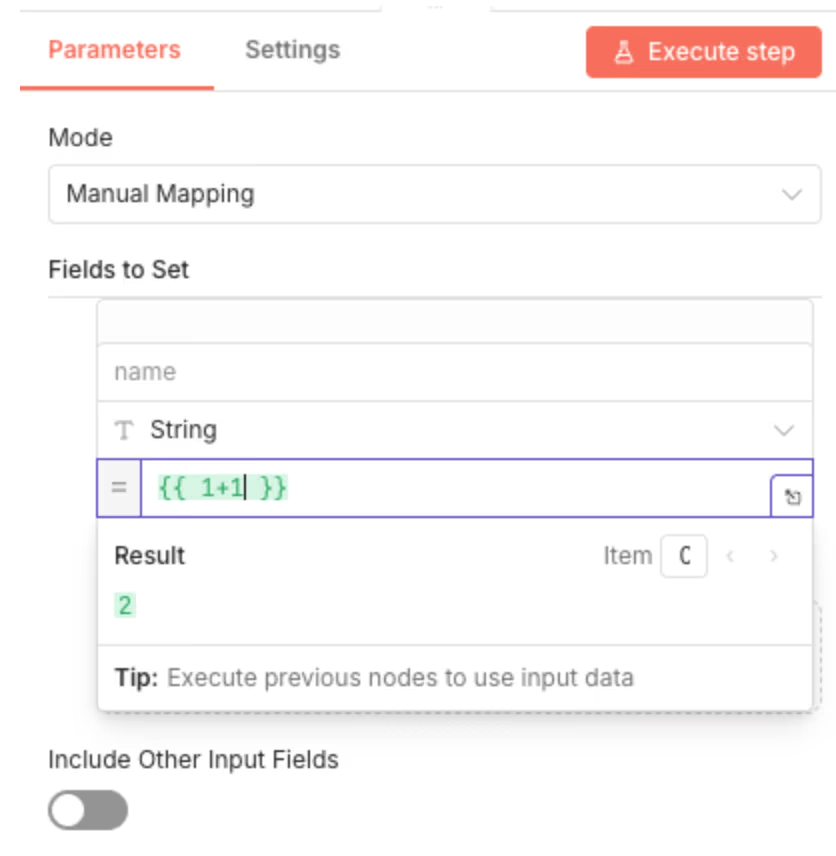Viewport: 836px width, 856px height.
Task: Click the Item index number box
Action: pyautogui.click(x=684, y=556)
